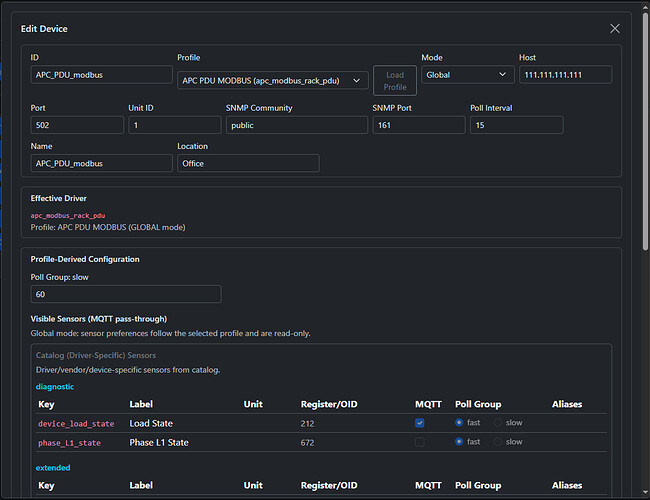The height and width of the screenshot is (500, 650).
Task: Click the device_load_state key
Action: (76, 424)
